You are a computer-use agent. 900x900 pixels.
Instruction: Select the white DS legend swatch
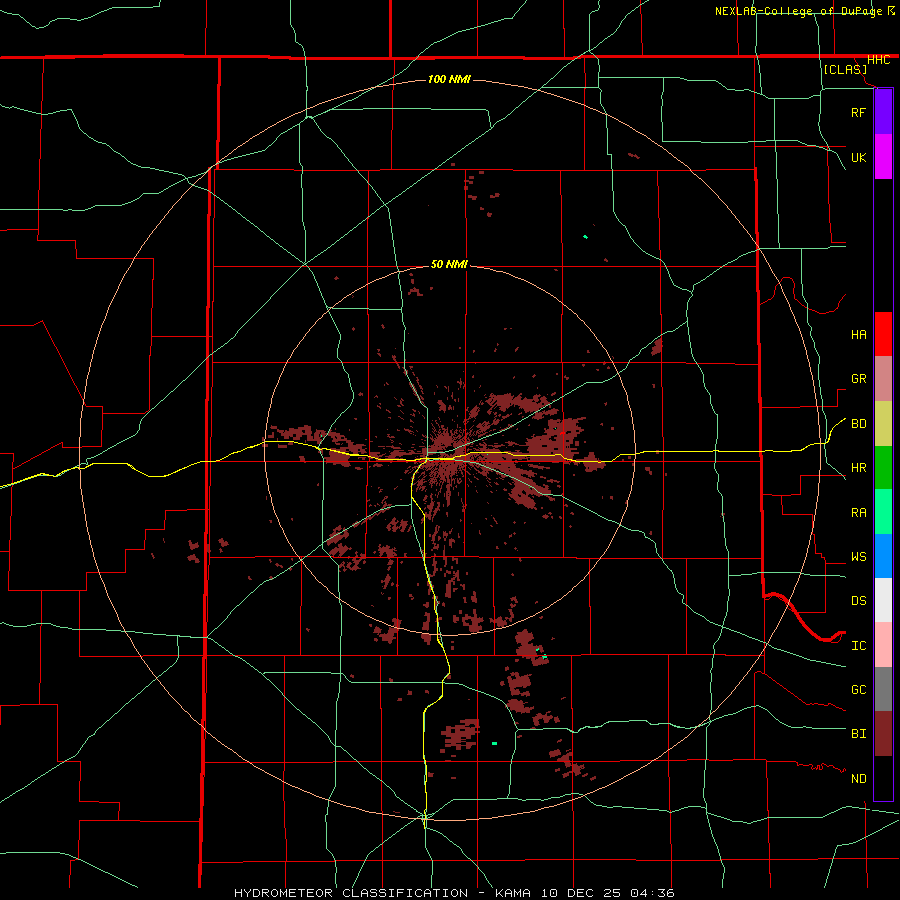883,600
